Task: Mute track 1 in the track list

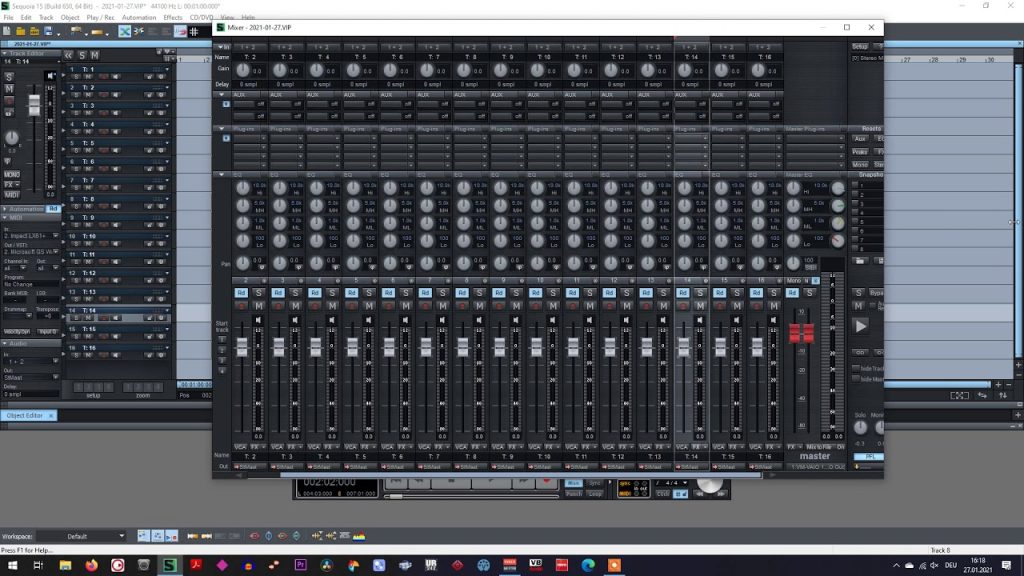Action: 88,76
